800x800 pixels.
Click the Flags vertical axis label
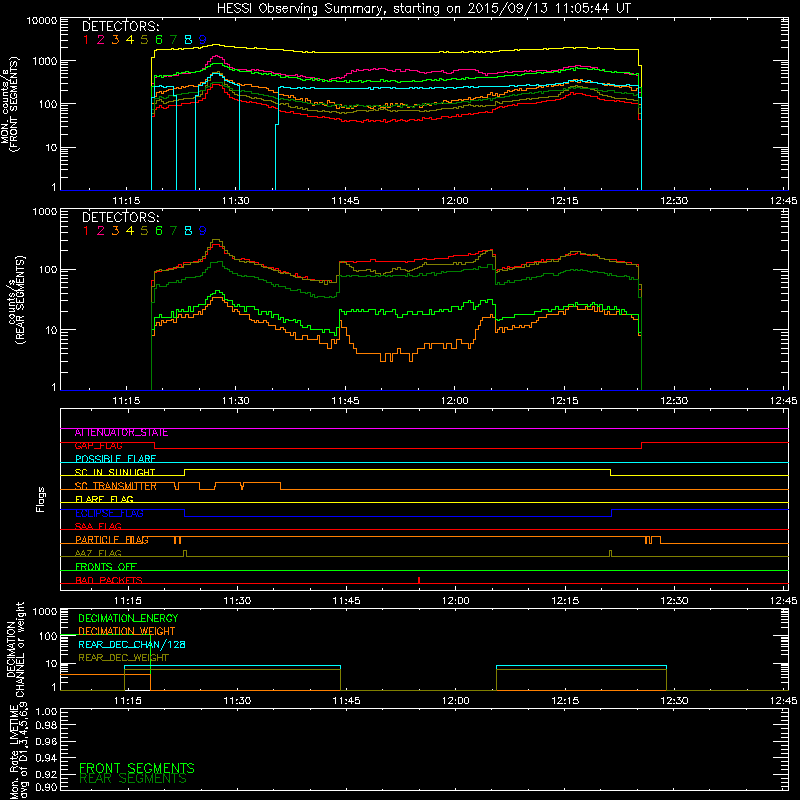point(41,499)
